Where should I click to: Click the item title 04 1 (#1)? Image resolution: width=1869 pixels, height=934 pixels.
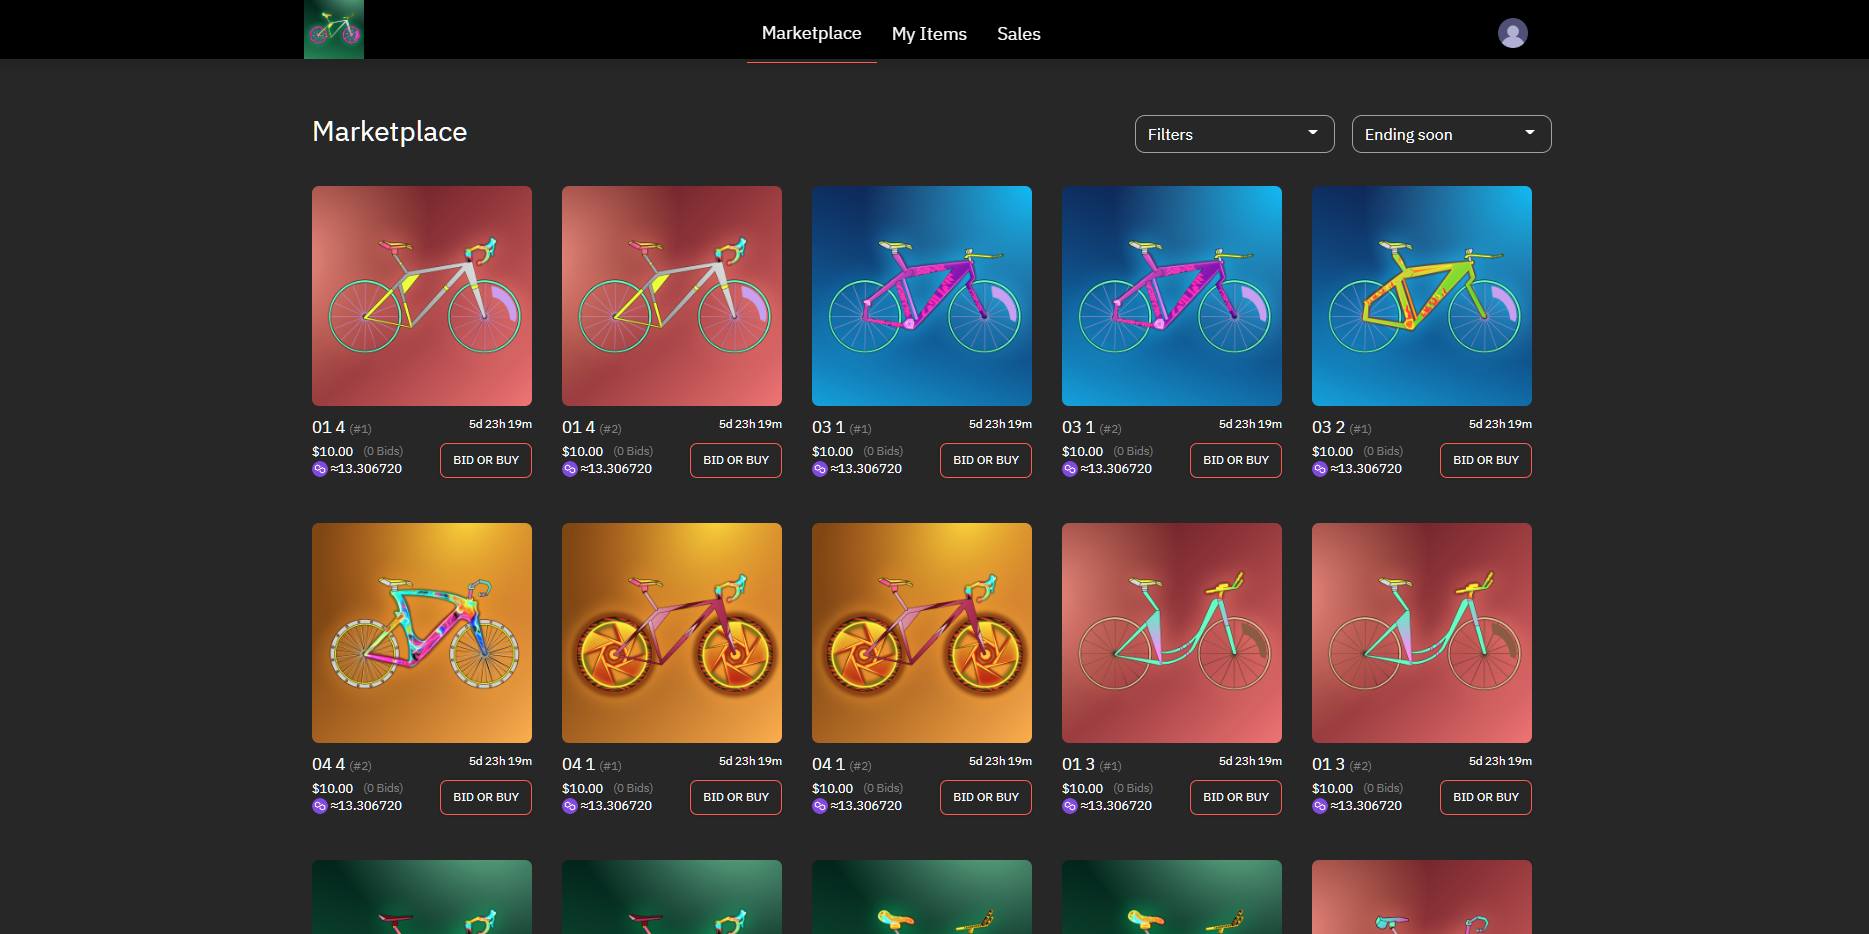pos(592,765)
